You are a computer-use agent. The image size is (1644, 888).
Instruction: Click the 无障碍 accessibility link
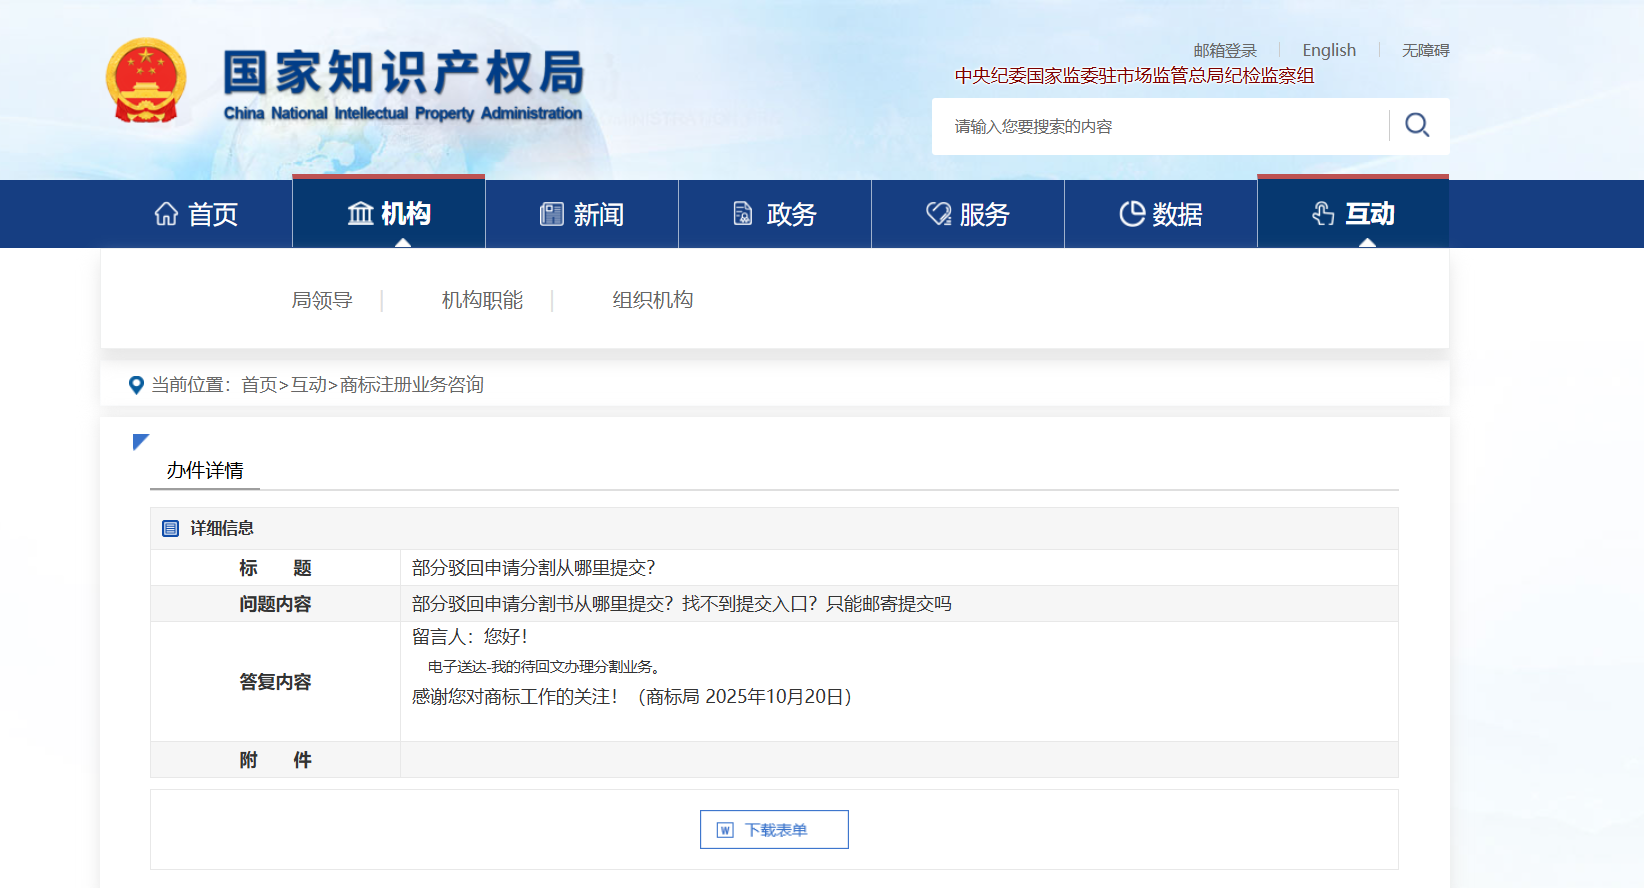point(1425,50)
